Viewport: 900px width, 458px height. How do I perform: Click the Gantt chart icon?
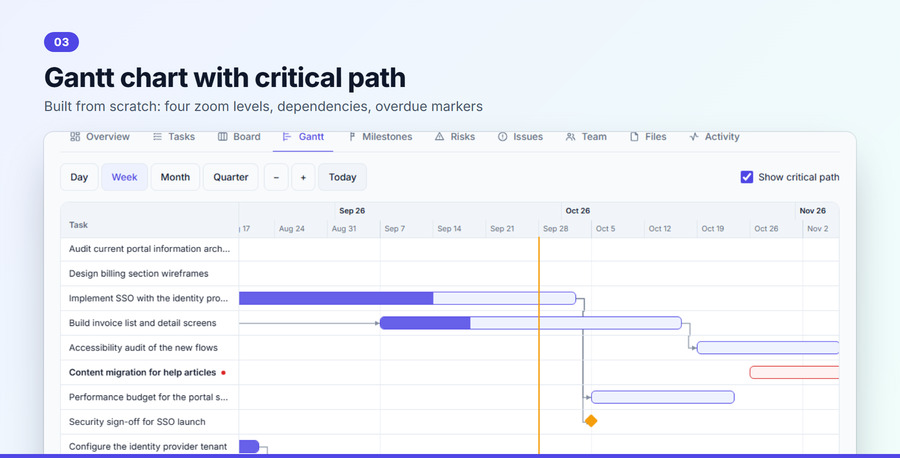point(287,137)
